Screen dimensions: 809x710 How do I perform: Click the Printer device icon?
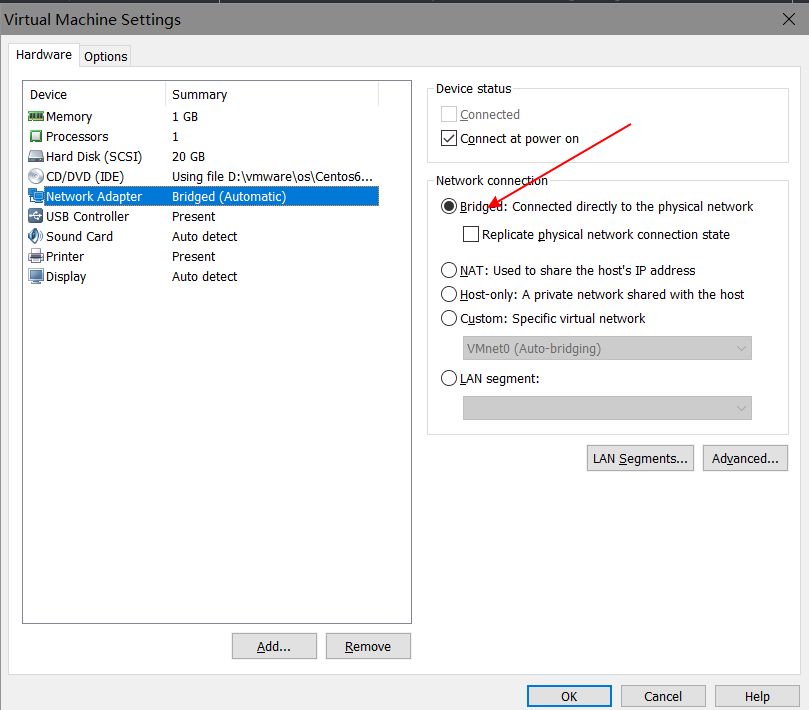pyautogui.click(x=36, y=256)
